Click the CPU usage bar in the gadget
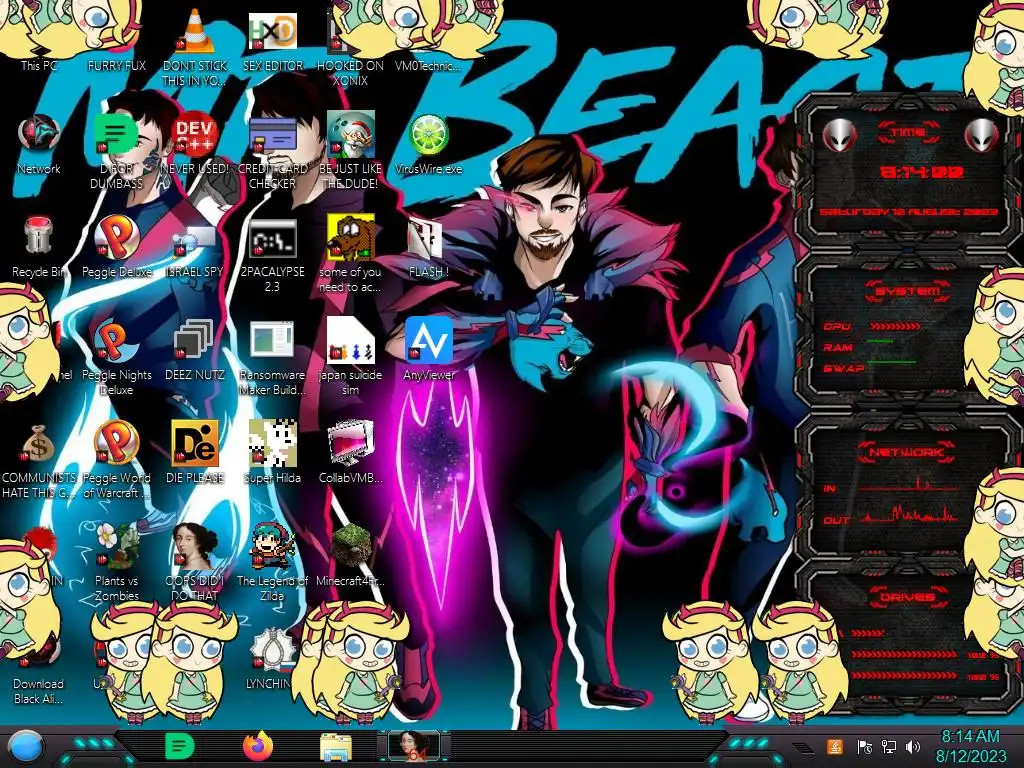This screenshot has width=1024, height=768. [x=896, y=326]
